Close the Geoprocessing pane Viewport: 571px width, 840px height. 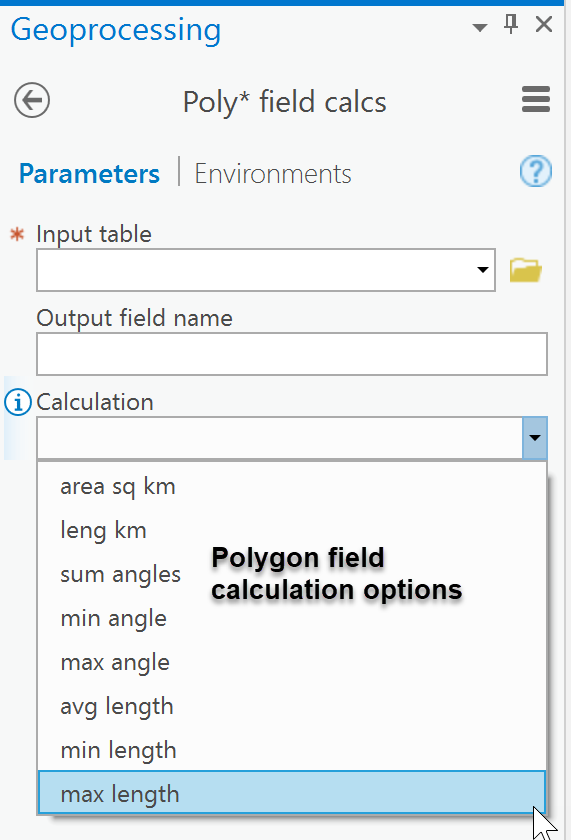(x=544, y=24)
